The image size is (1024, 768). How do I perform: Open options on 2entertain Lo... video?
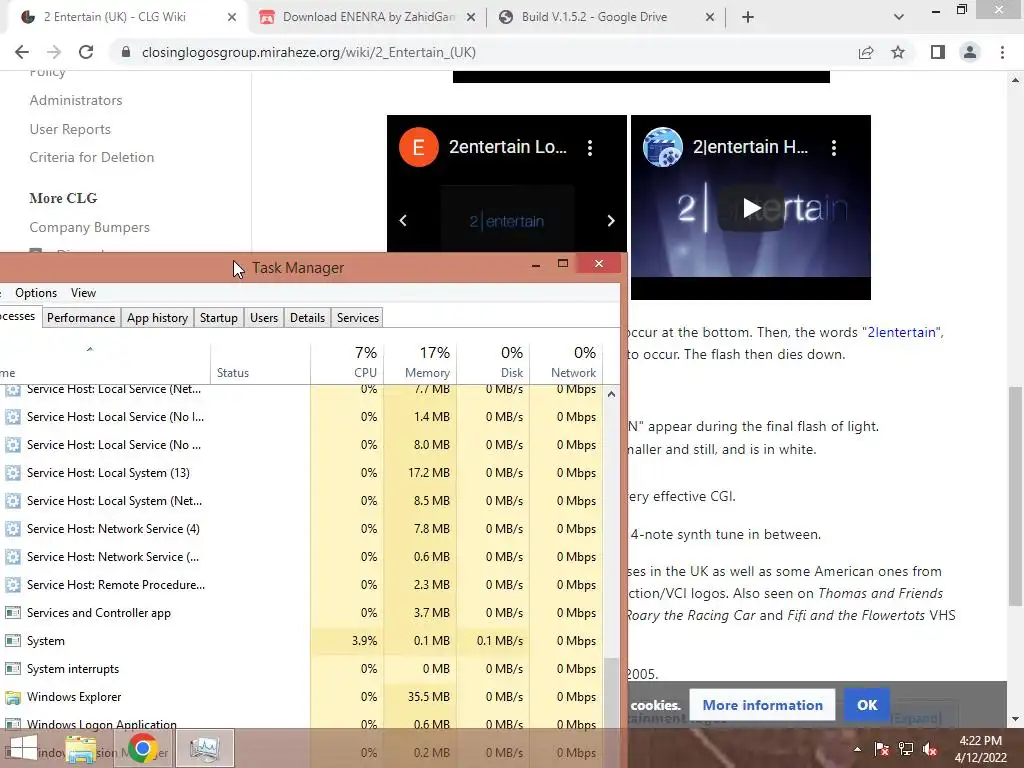tap(590, 148)
